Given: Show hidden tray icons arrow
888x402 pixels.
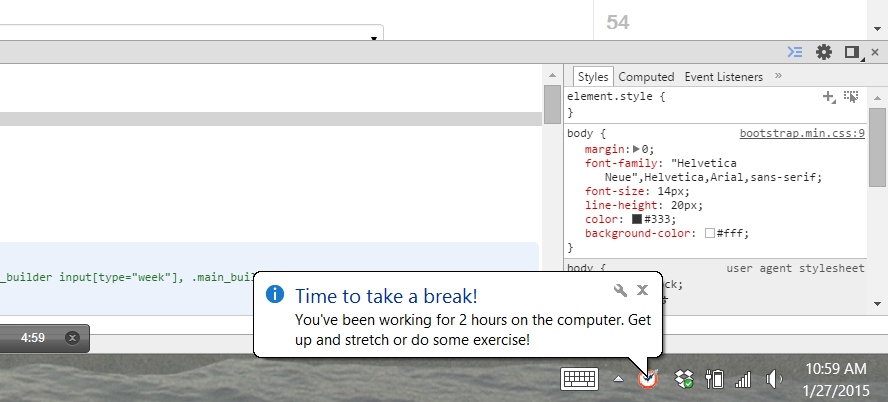Looking at the screenshot, I should pyautogui.click(x=618, y=379).
